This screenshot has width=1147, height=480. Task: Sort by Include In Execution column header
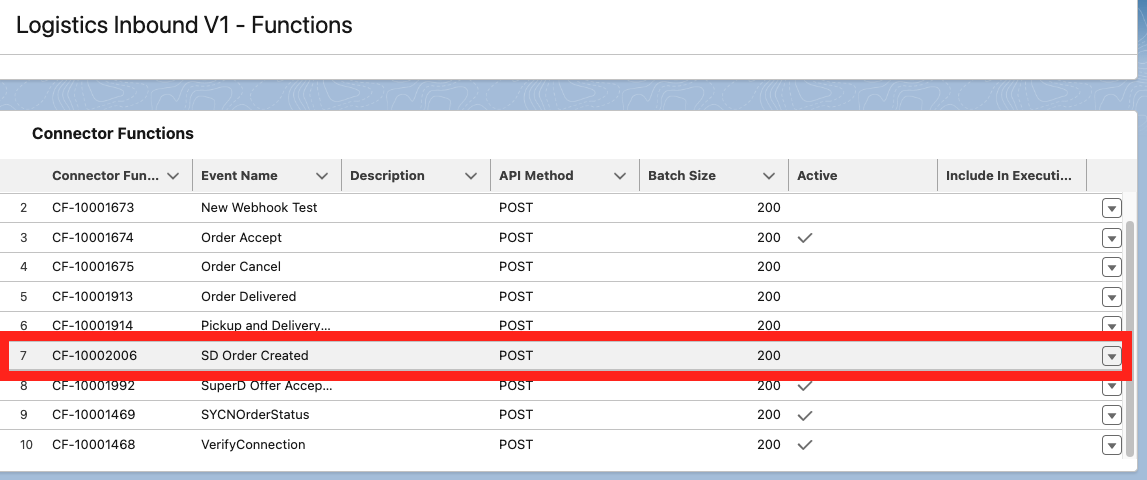[x=1009, y=176]
